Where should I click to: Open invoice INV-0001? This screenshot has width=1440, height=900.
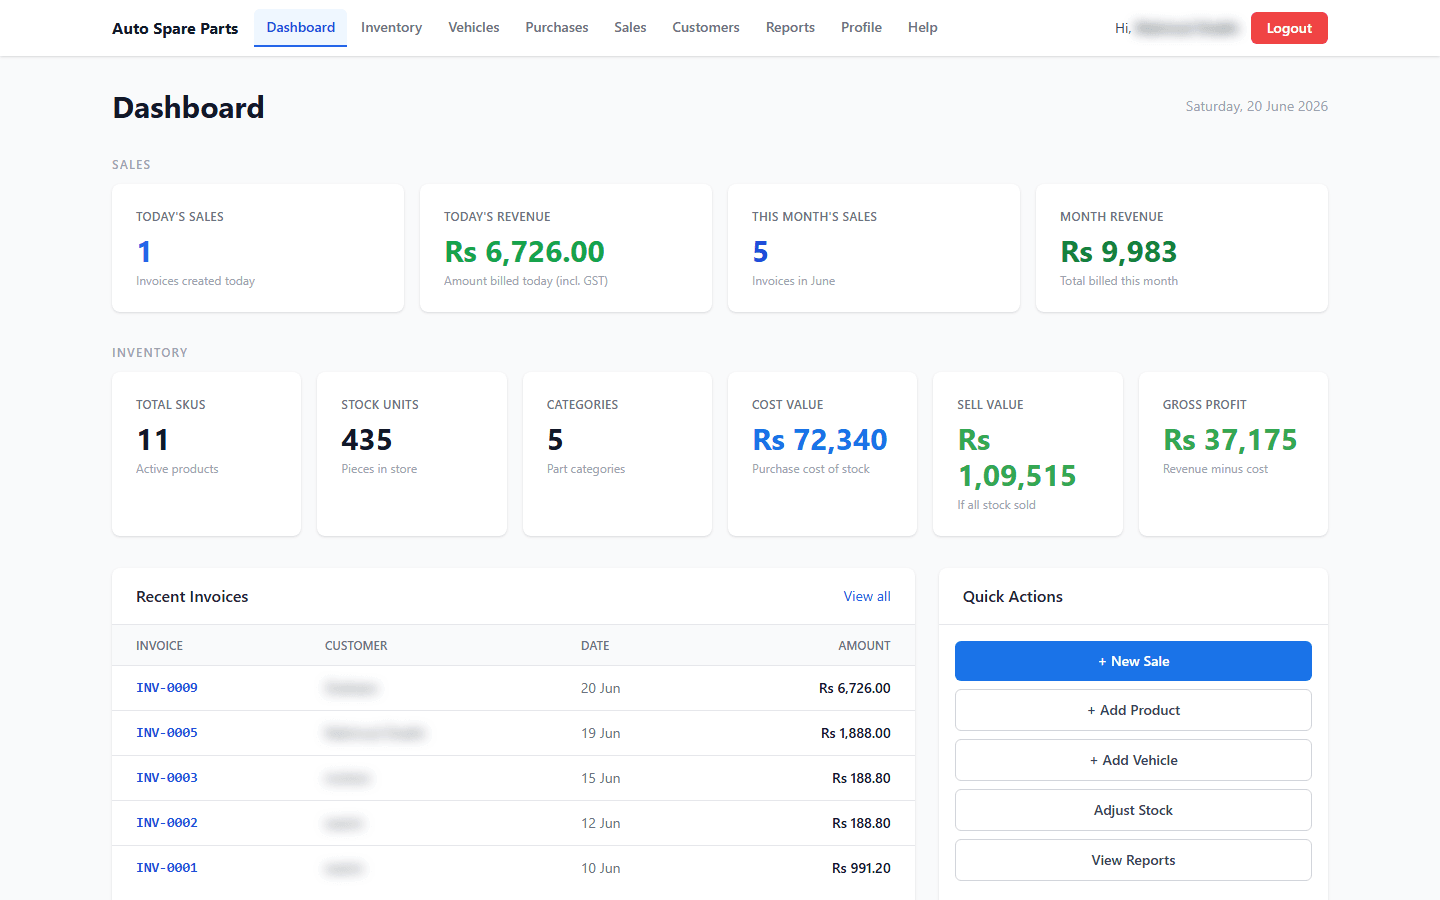(167, 868)
